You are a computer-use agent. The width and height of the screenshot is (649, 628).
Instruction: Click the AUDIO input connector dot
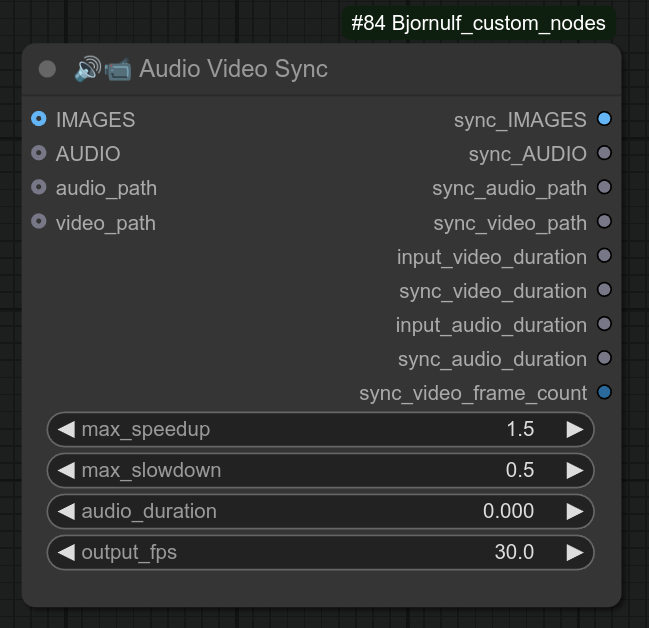[x=39, y=153]
